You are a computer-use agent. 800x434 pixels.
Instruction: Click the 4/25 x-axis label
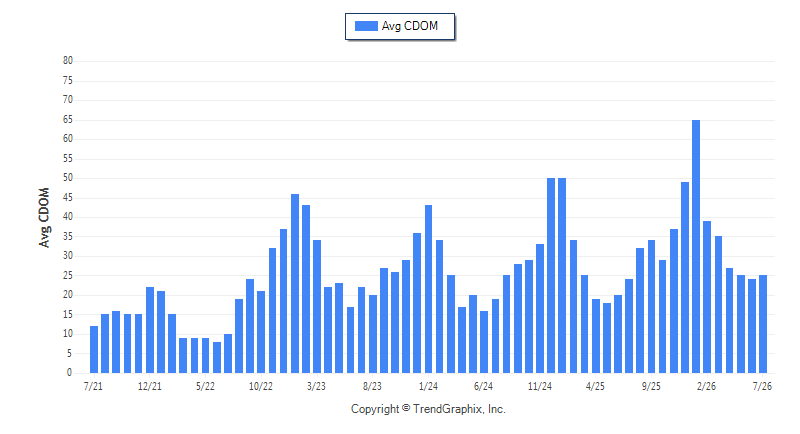click(595, 387)
